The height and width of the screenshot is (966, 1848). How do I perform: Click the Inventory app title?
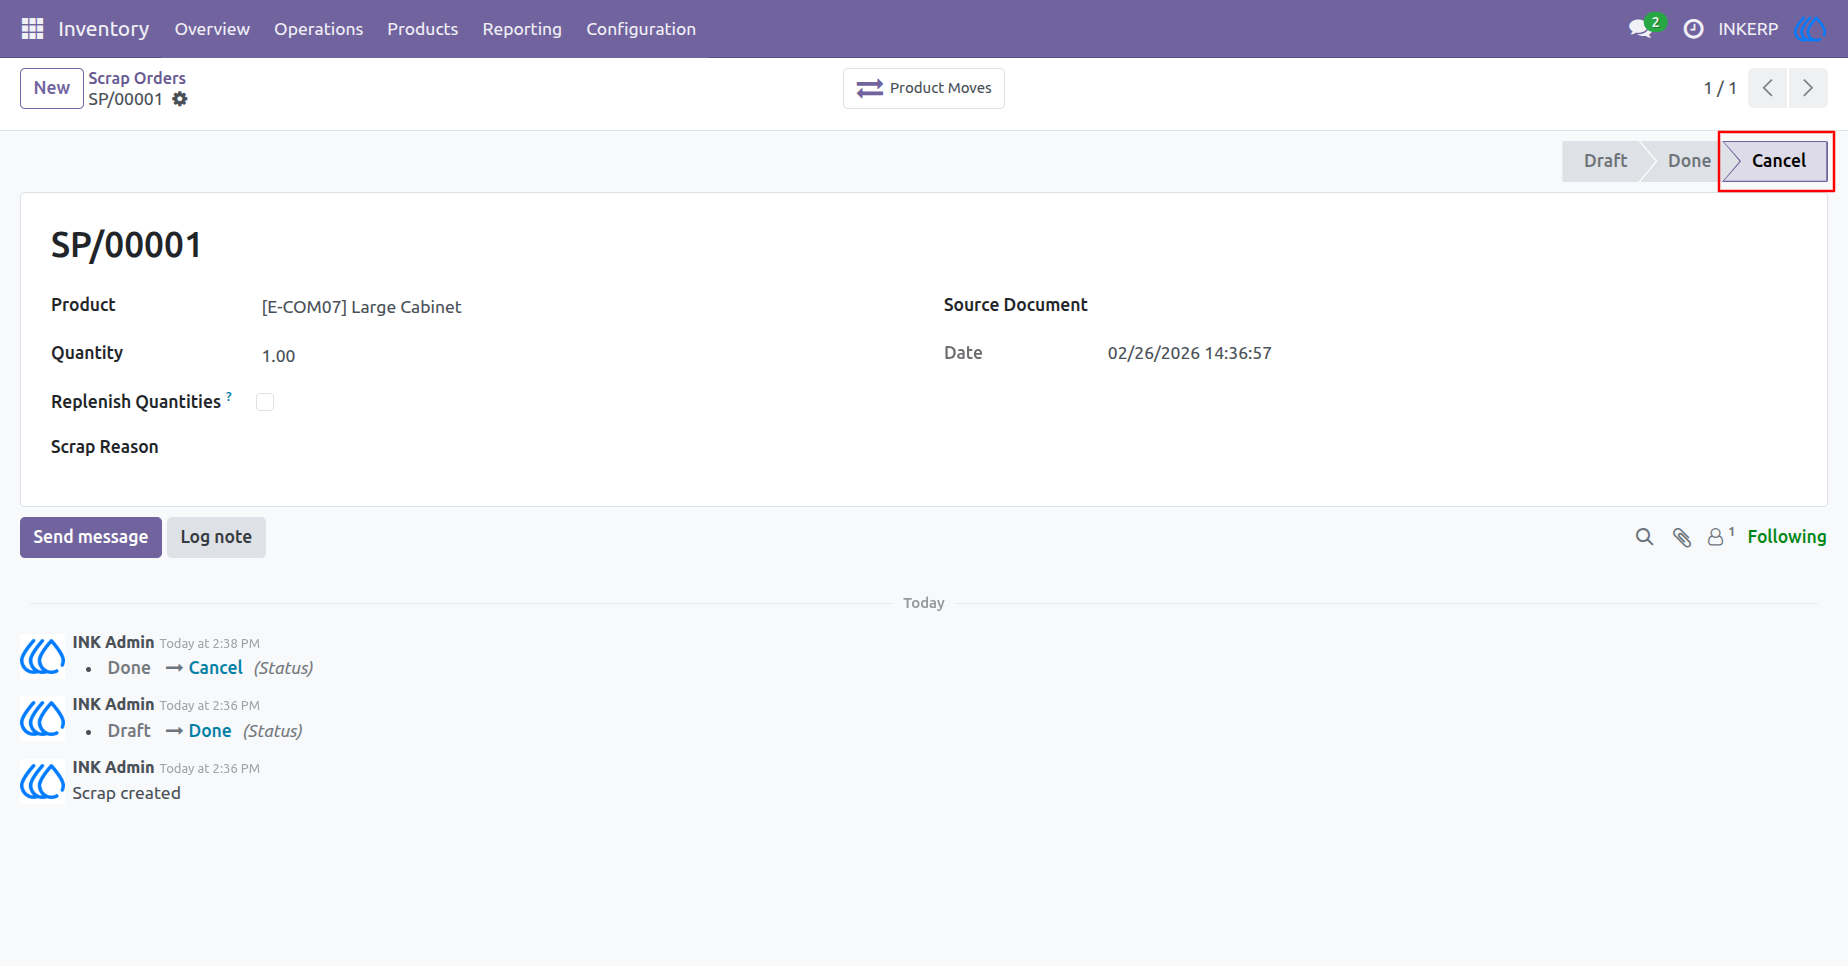point(104,29)
